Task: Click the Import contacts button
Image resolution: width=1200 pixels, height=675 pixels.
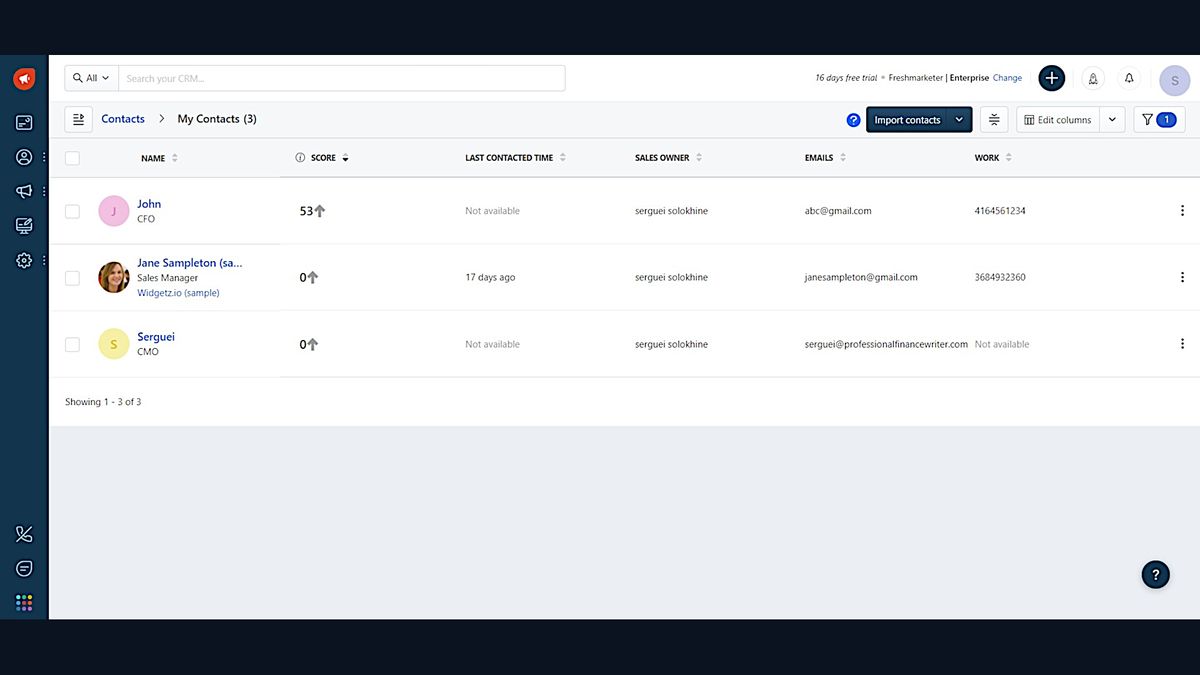Action: point(907,120)
